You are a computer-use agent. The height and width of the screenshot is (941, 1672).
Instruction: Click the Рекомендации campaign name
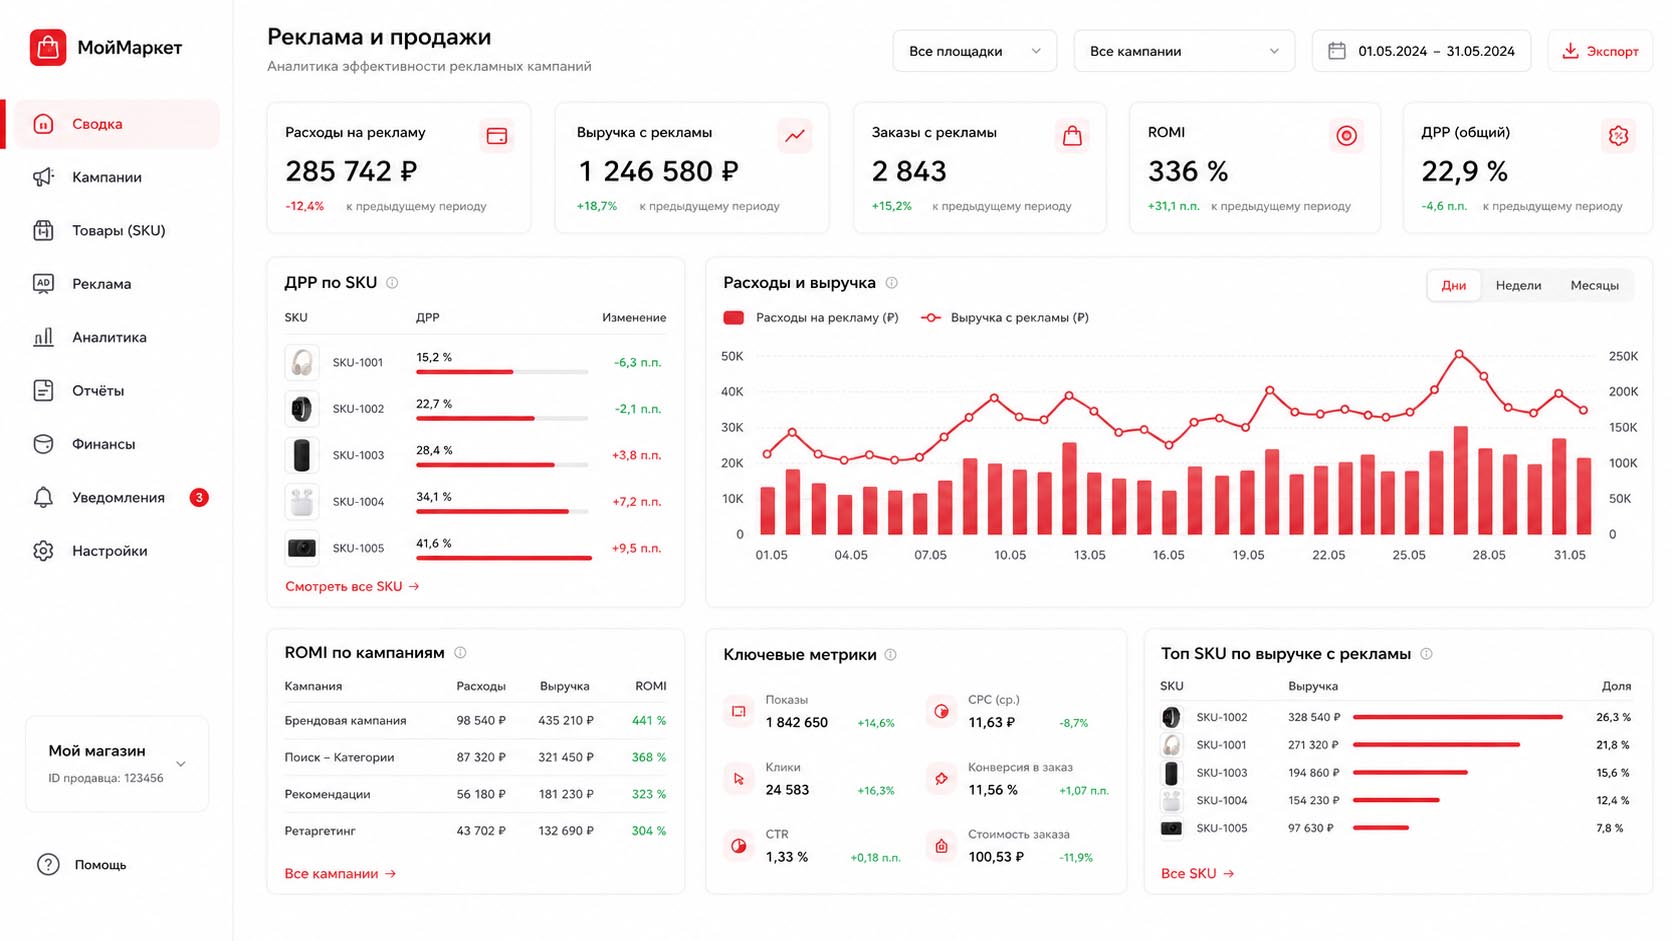click(327, 795)
